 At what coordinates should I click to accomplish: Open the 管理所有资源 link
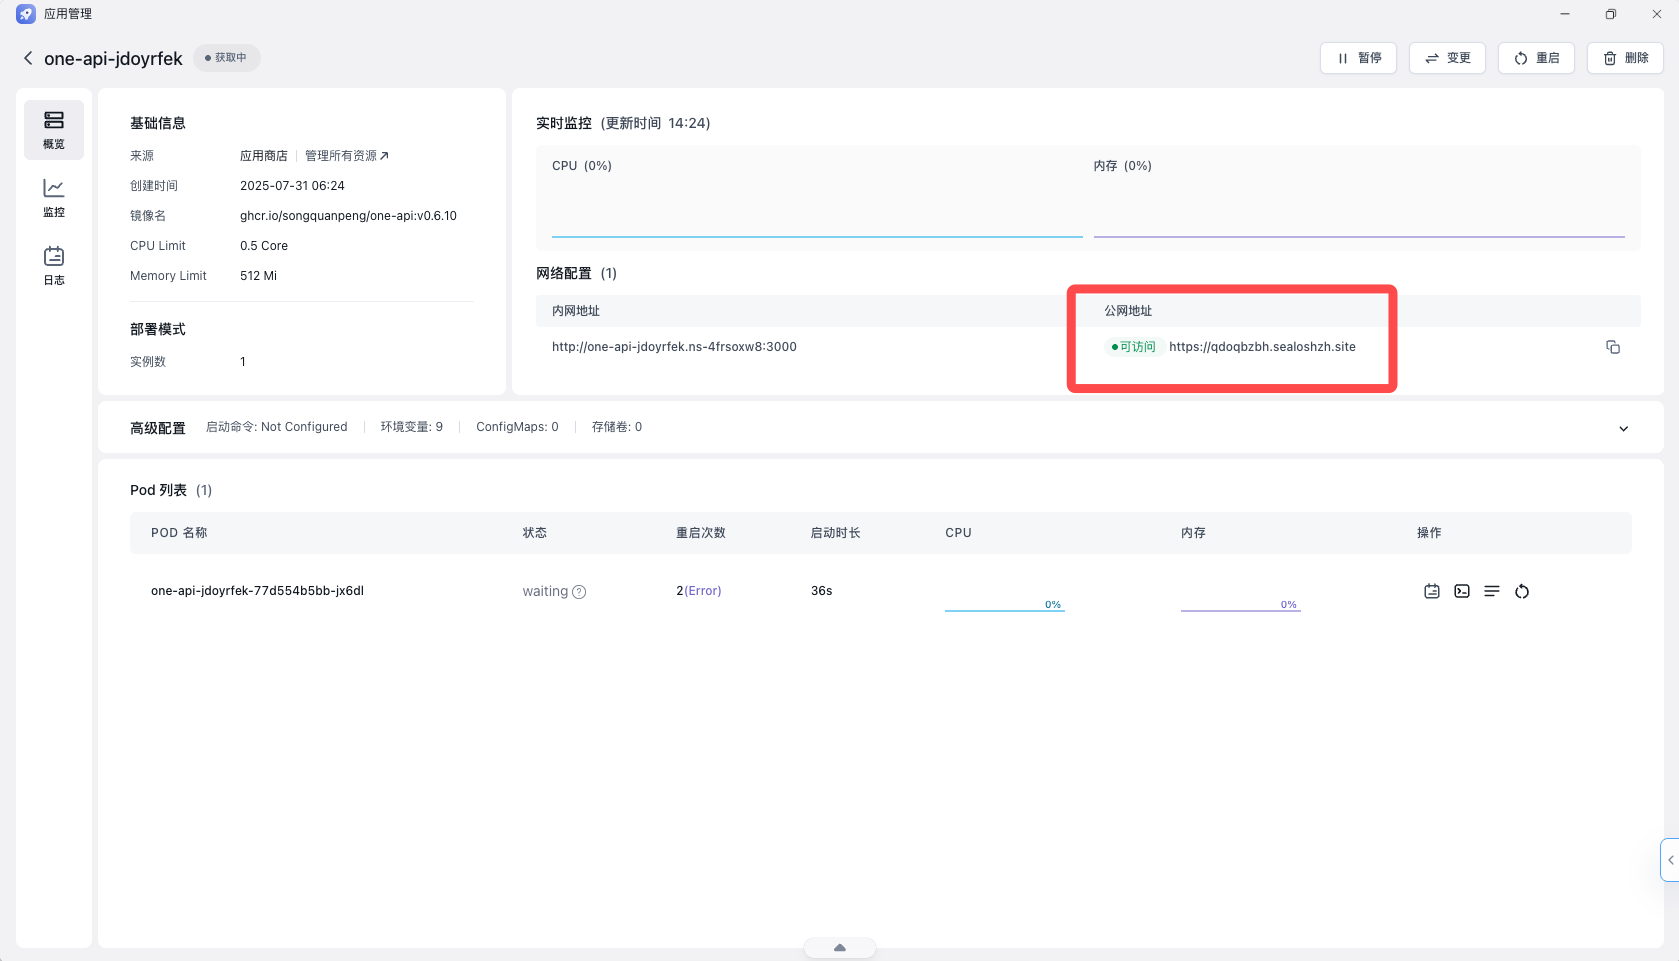click(346, 156)
